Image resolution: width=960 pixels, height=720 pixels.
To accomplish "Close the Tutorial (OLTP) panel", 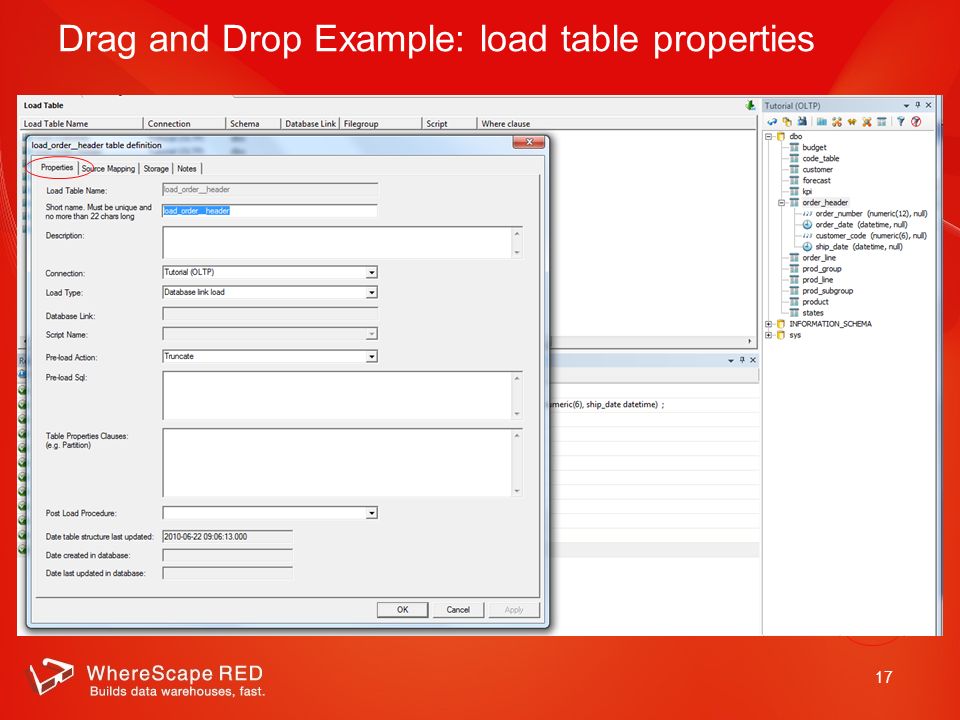I will point(929,105).
